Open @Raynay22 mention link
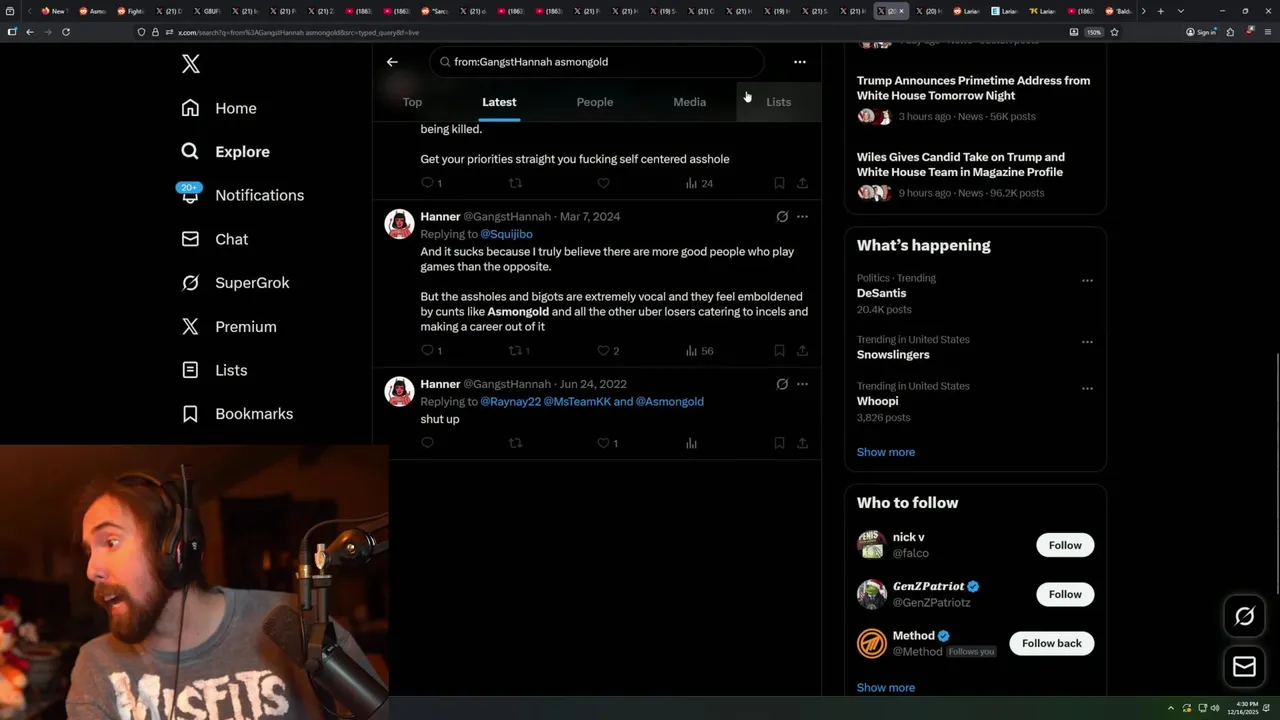1280x720 pixels. click(x=511, y=402)
